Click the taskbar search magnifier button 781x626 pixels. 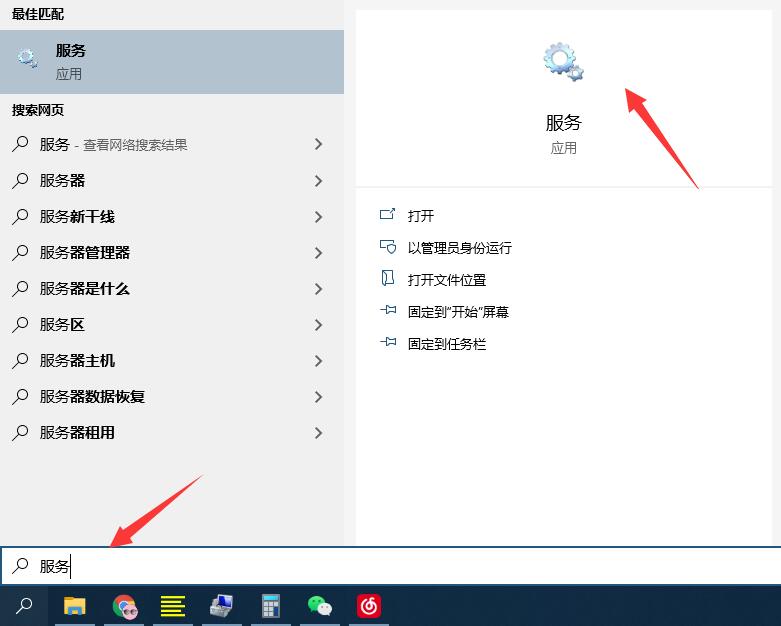tap(24, 606)
